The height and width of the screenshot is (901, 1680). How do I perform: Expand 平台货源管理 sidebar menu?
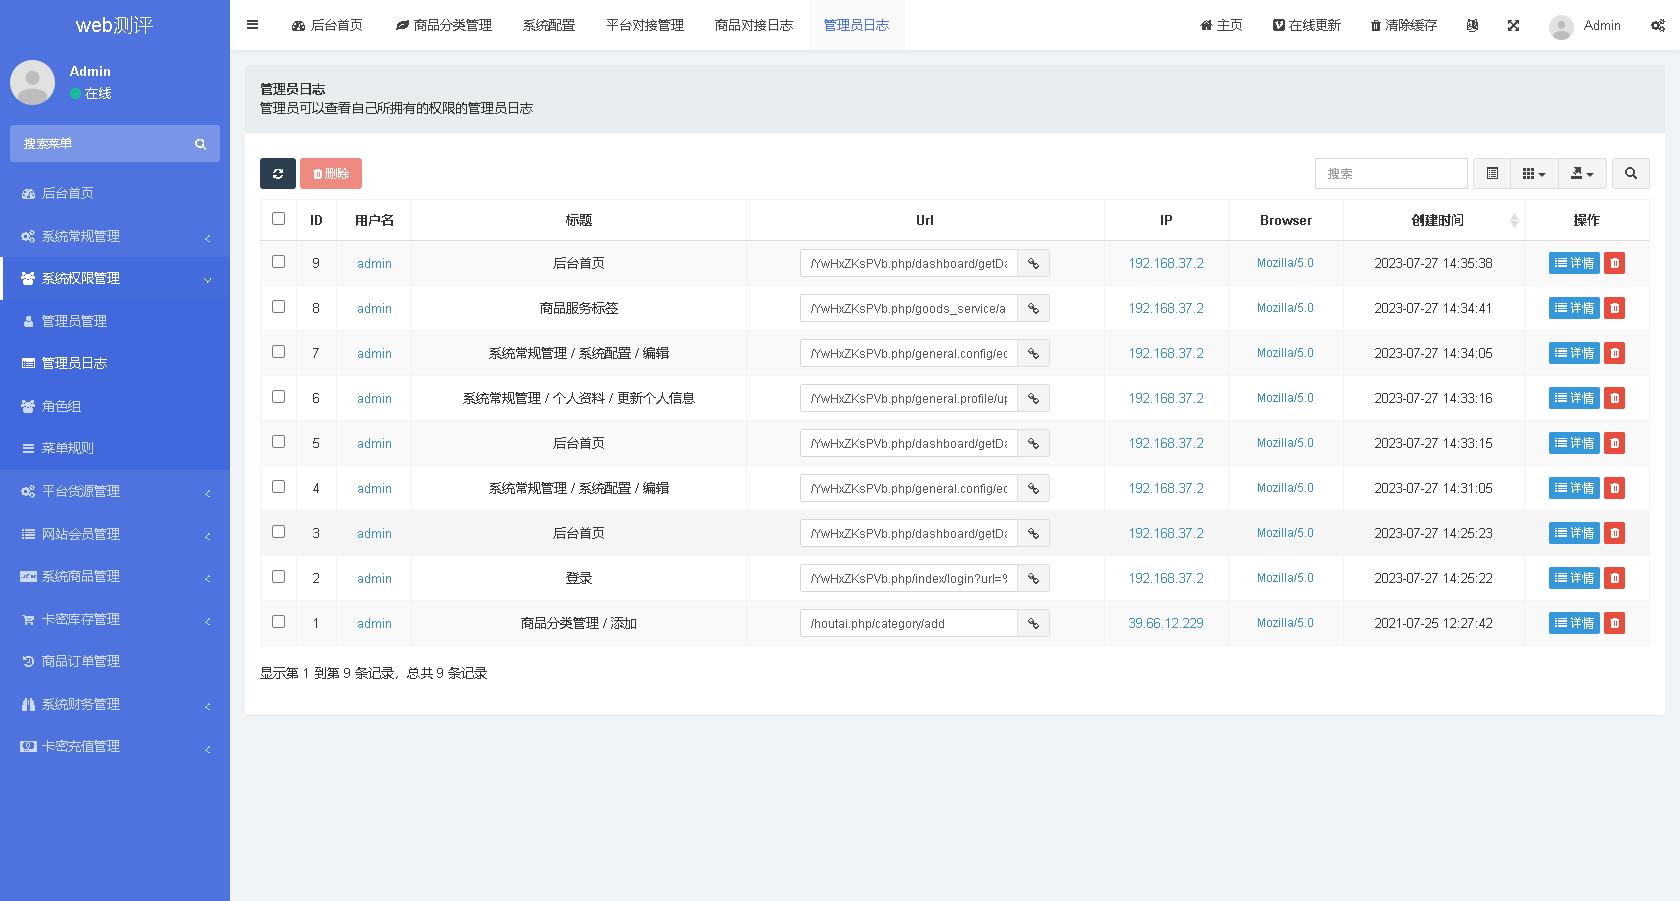[x=115, y=491]
